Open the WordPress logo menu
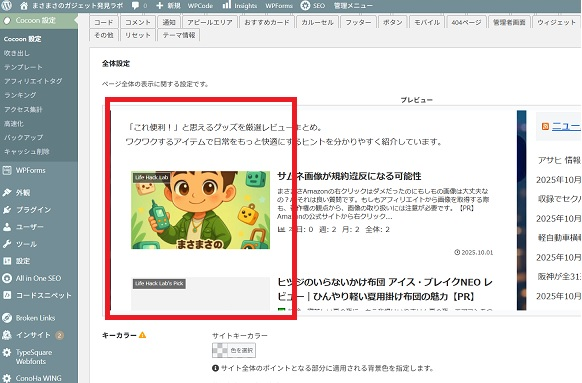 coord(7,5)
